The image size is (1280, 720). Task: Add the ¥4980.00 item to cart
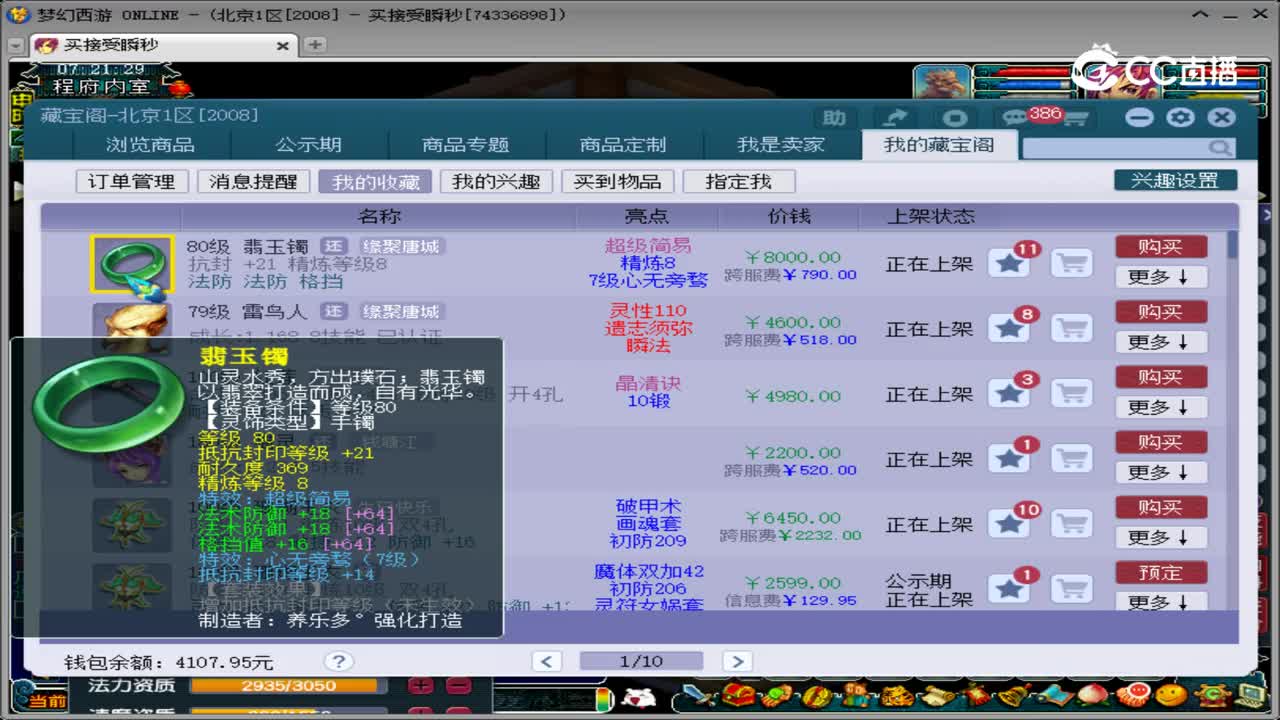[x=1071, y=394]
